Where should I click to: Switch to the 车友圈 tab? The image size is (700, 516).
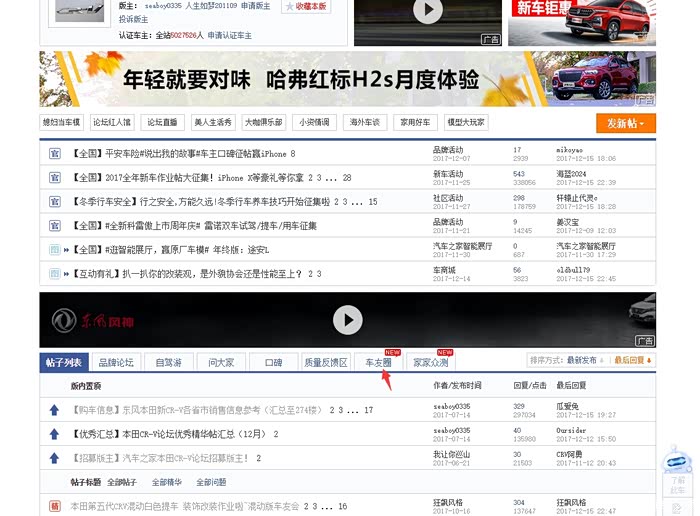coord(378,362)
